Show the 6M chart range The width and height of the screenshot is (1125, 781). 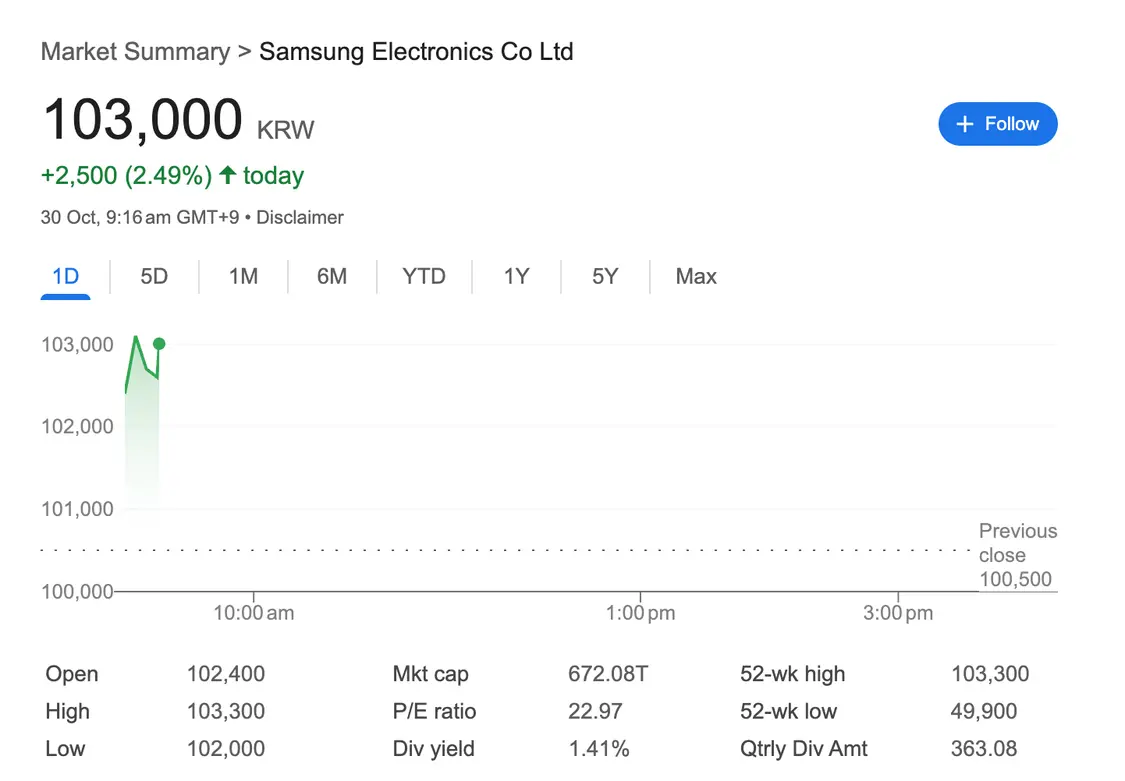(332, 277)
